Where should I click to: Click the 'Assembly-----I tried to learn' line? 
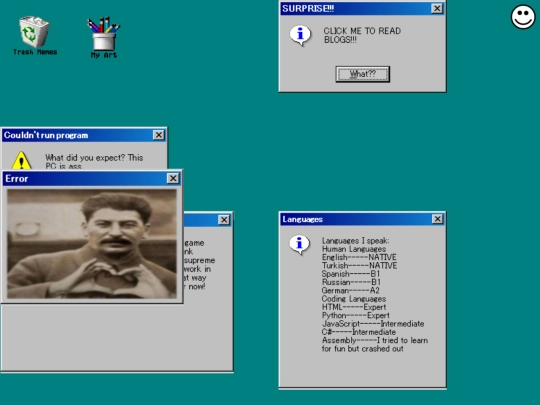coord(375,340)
